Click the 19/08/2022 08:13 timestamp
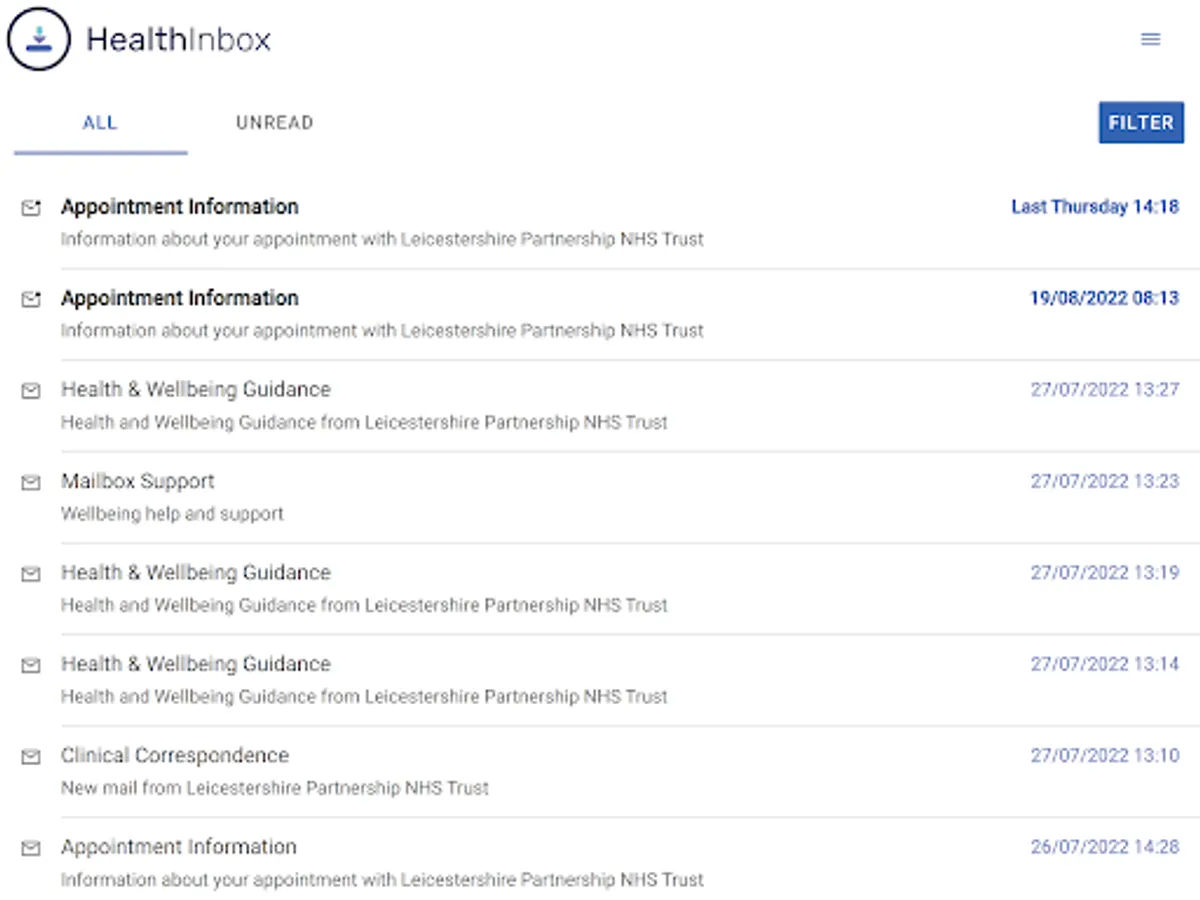The height and width of the screenshot is (900, 1200). 1104,298
